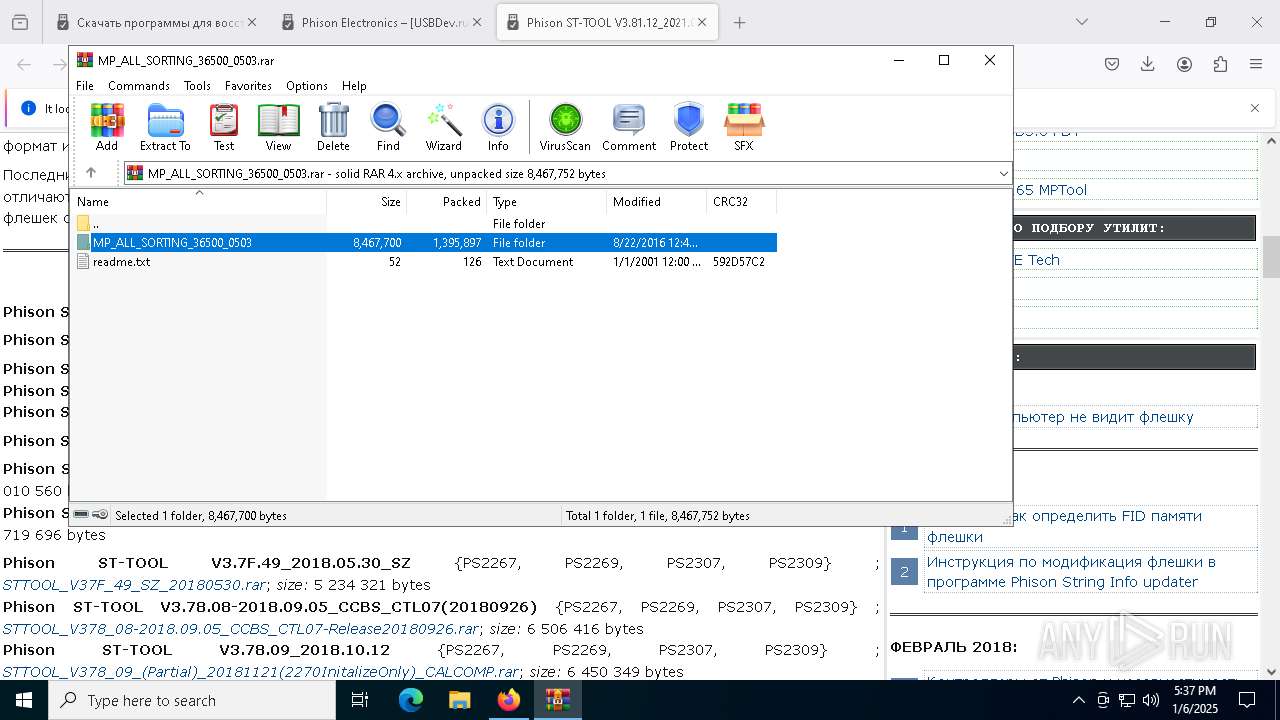Open STTOOL_V378_09 CALCOMP rar link
This screenshot has width=1280, height=720.
coord(261,672)
